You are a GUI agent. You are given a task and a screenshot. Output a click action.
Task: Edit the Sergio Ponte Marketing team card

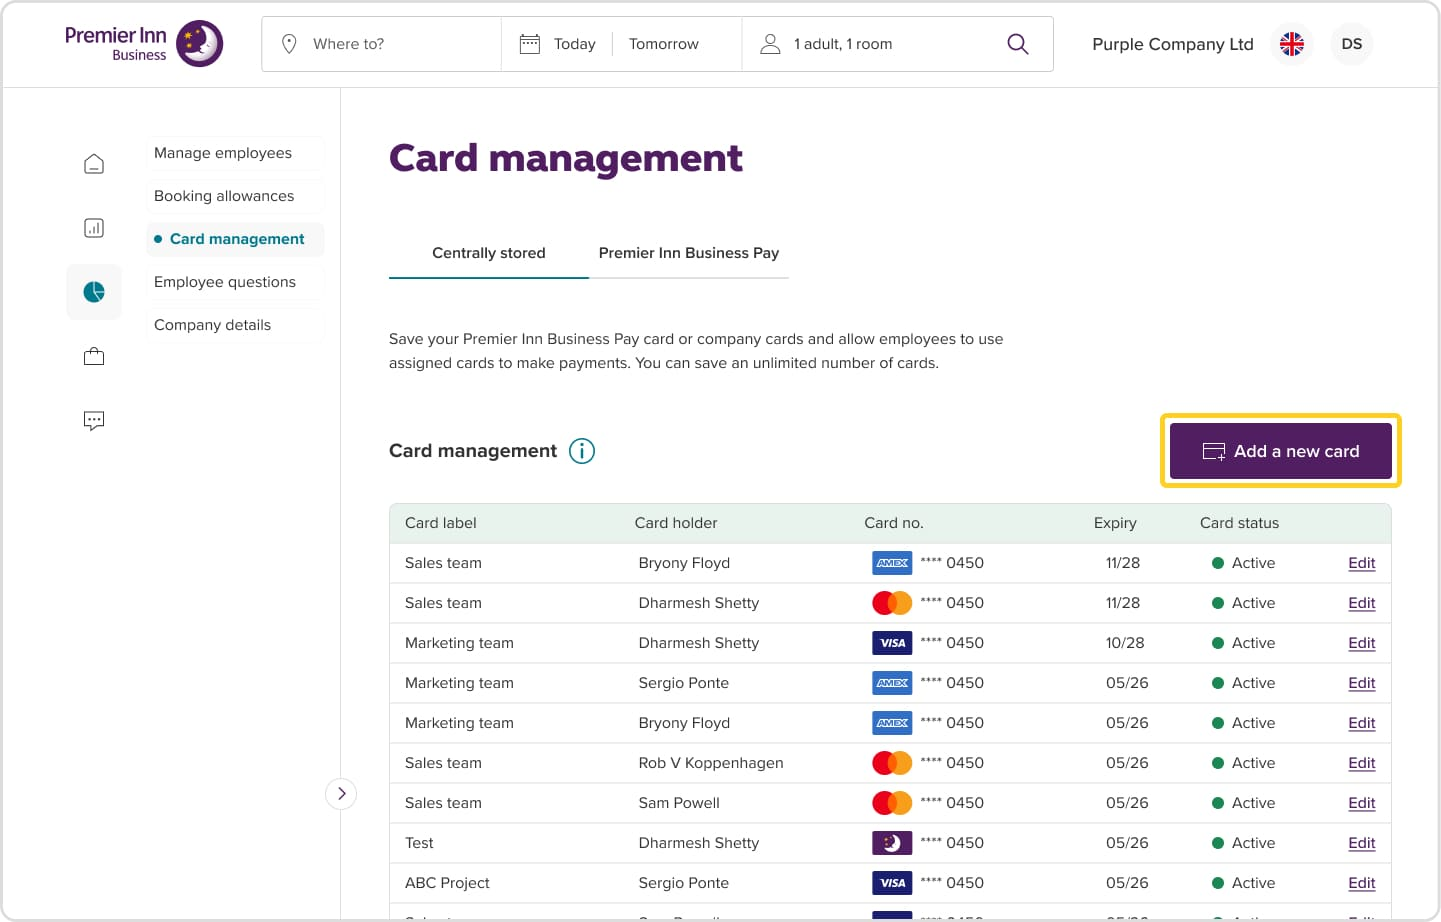click(1362, 683)
